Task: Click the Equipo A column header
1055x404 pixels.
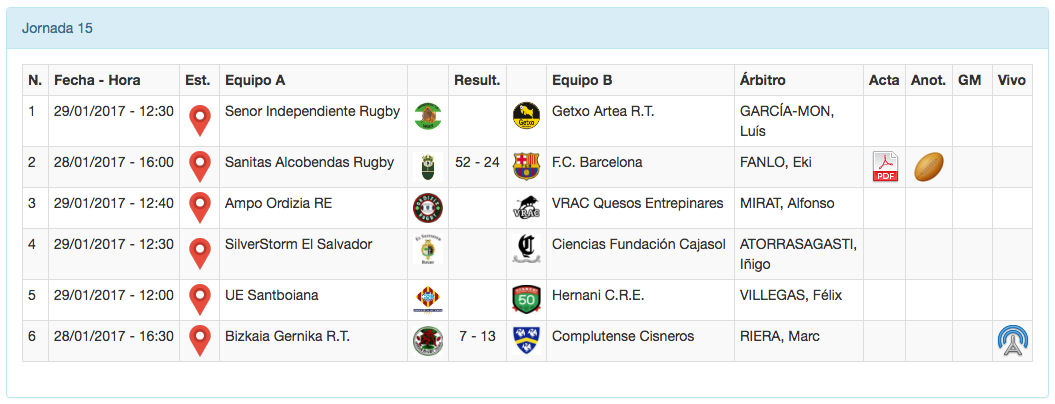Action: click(255, 81)
